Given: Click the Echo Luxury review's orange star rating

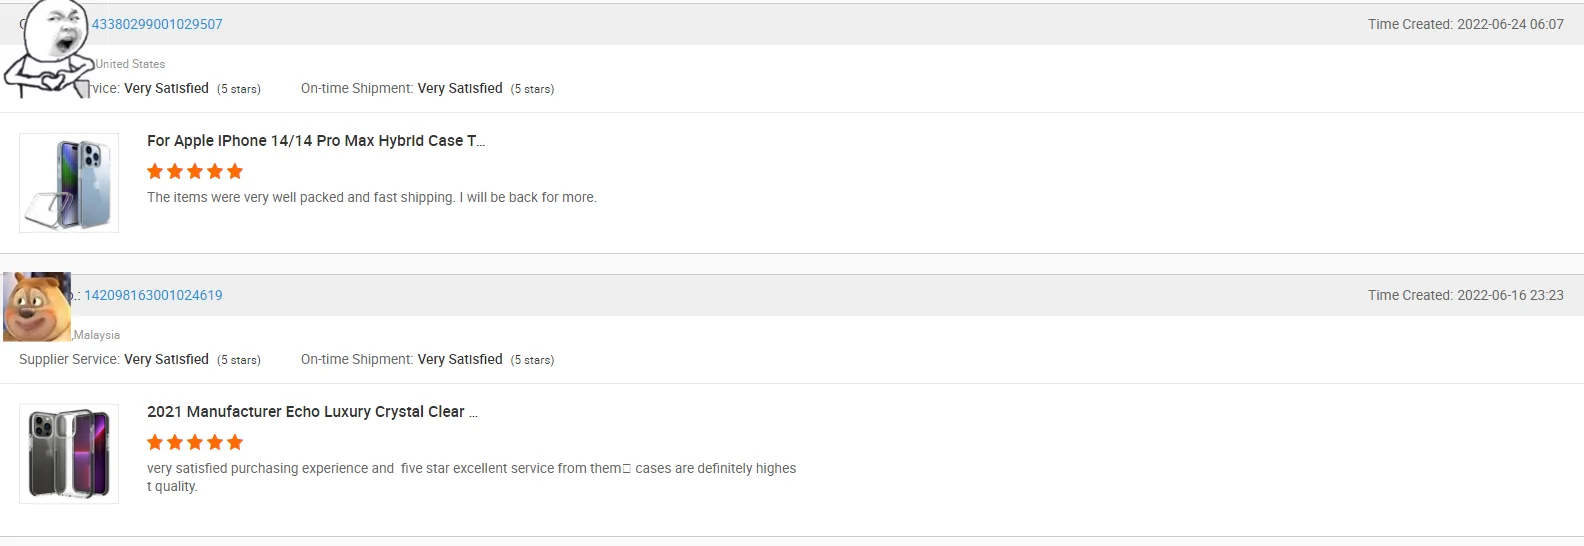Looking at the screenshot, I should [195, 442].
